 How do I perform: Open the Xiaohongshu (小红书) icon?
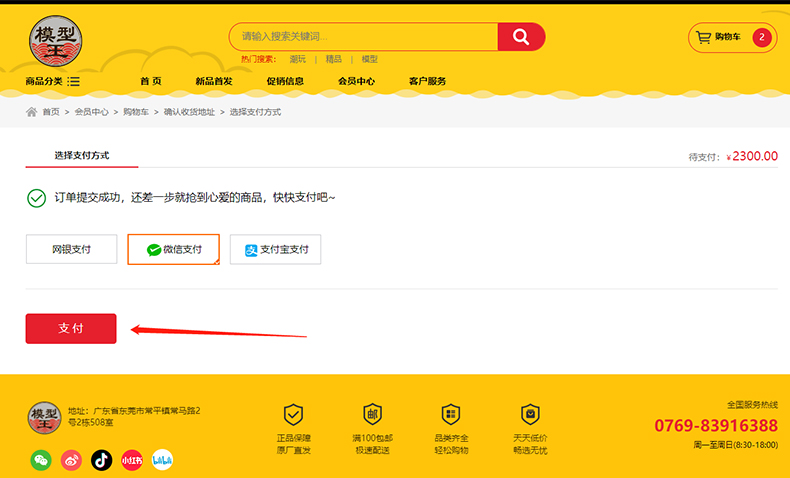(x=131, y=460)
